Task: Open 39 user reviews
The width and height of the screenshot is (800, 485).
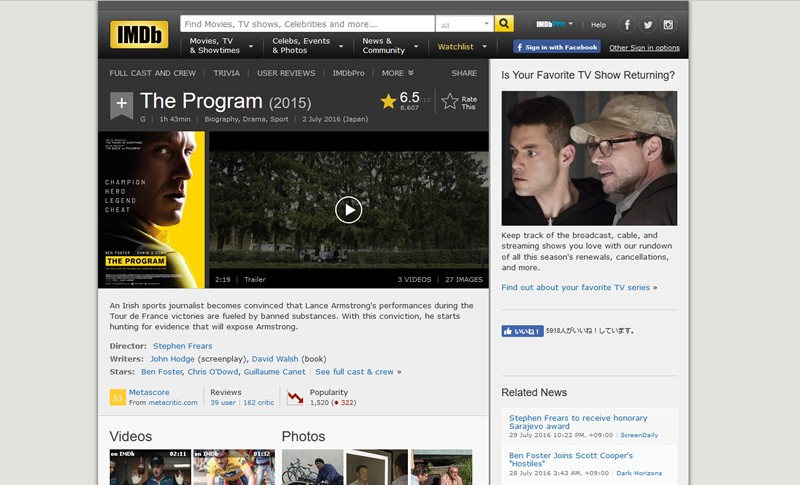Action: 223,402
